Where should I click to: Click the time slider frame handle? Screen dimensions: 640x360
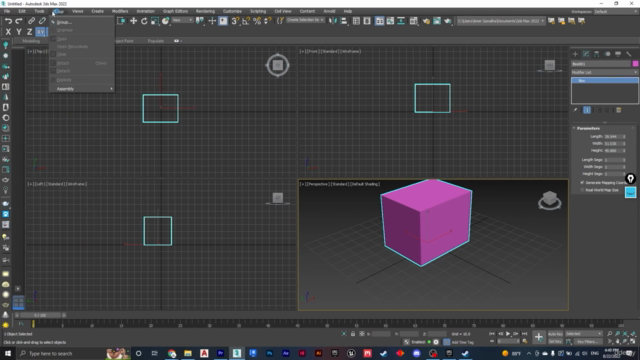[40, 315]
